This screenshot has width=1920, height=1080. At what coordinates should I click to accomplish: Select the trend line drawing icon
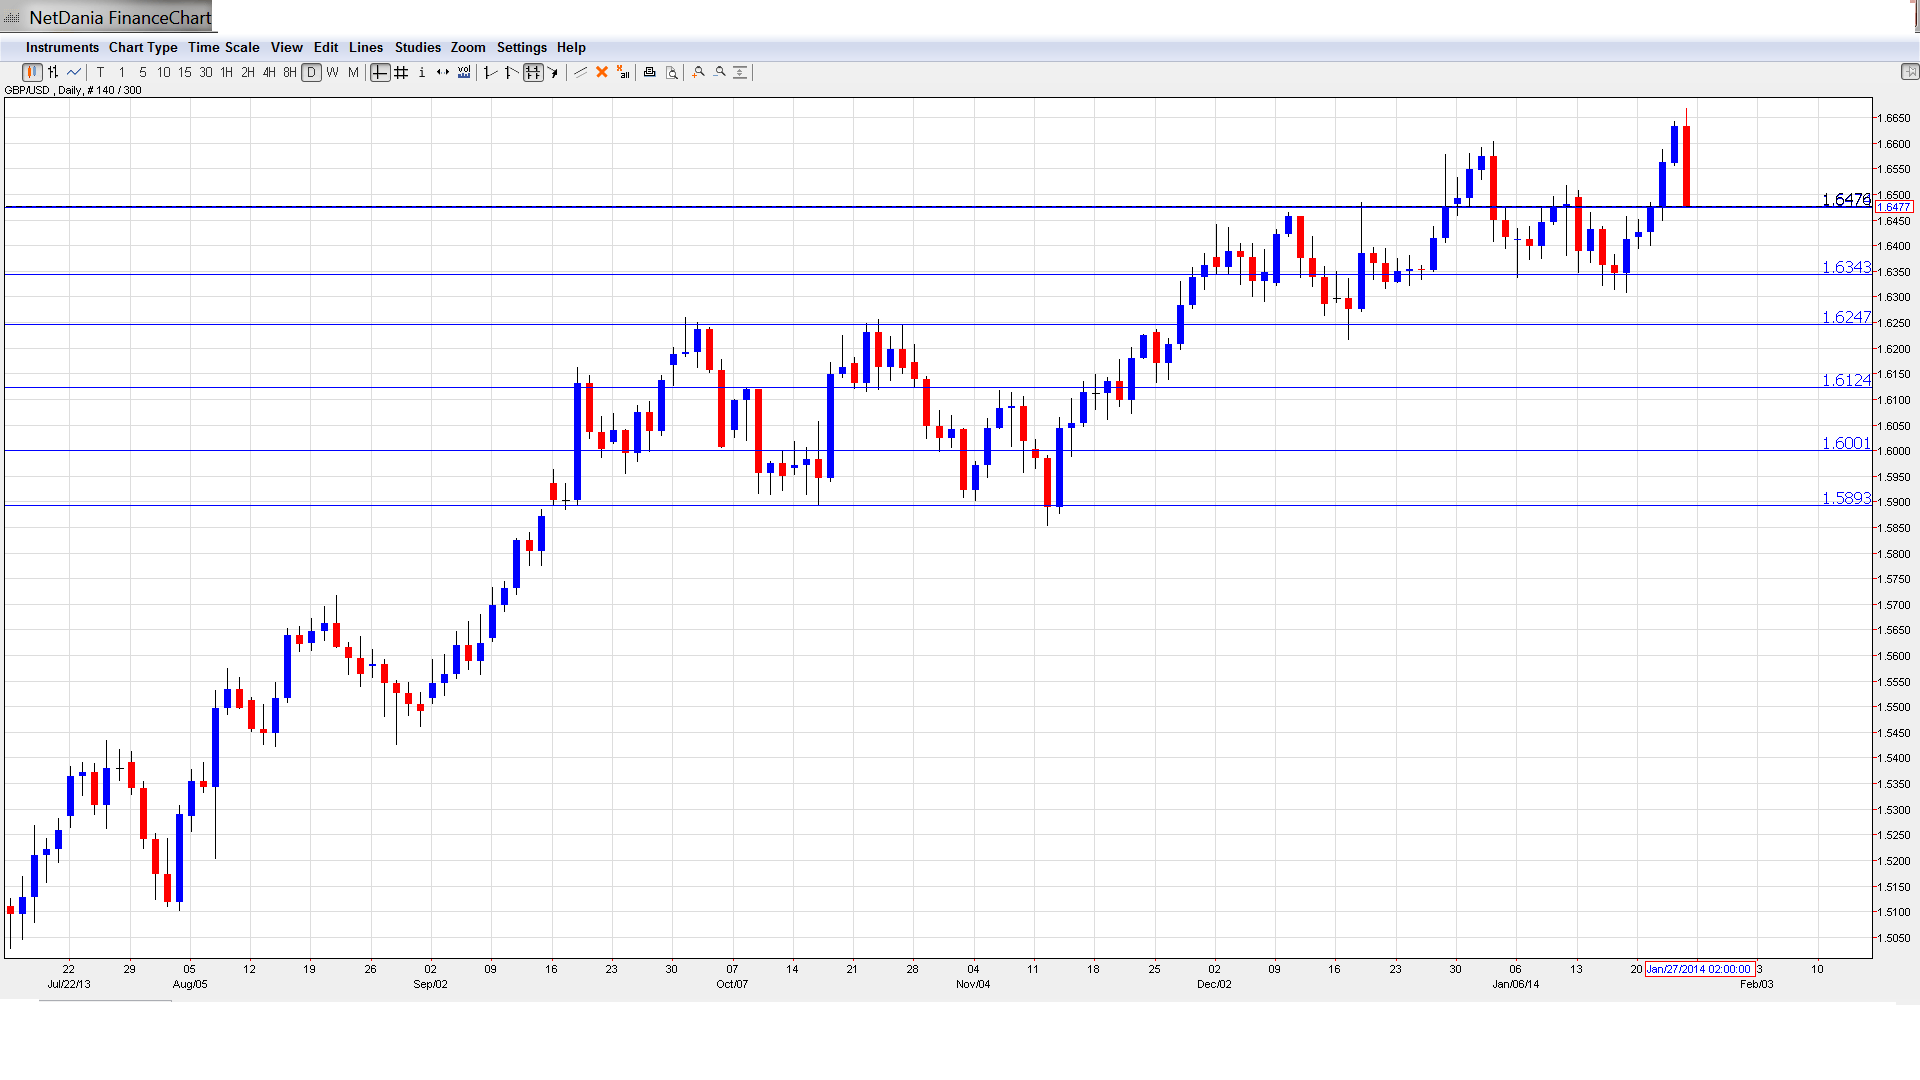(580, 72)
